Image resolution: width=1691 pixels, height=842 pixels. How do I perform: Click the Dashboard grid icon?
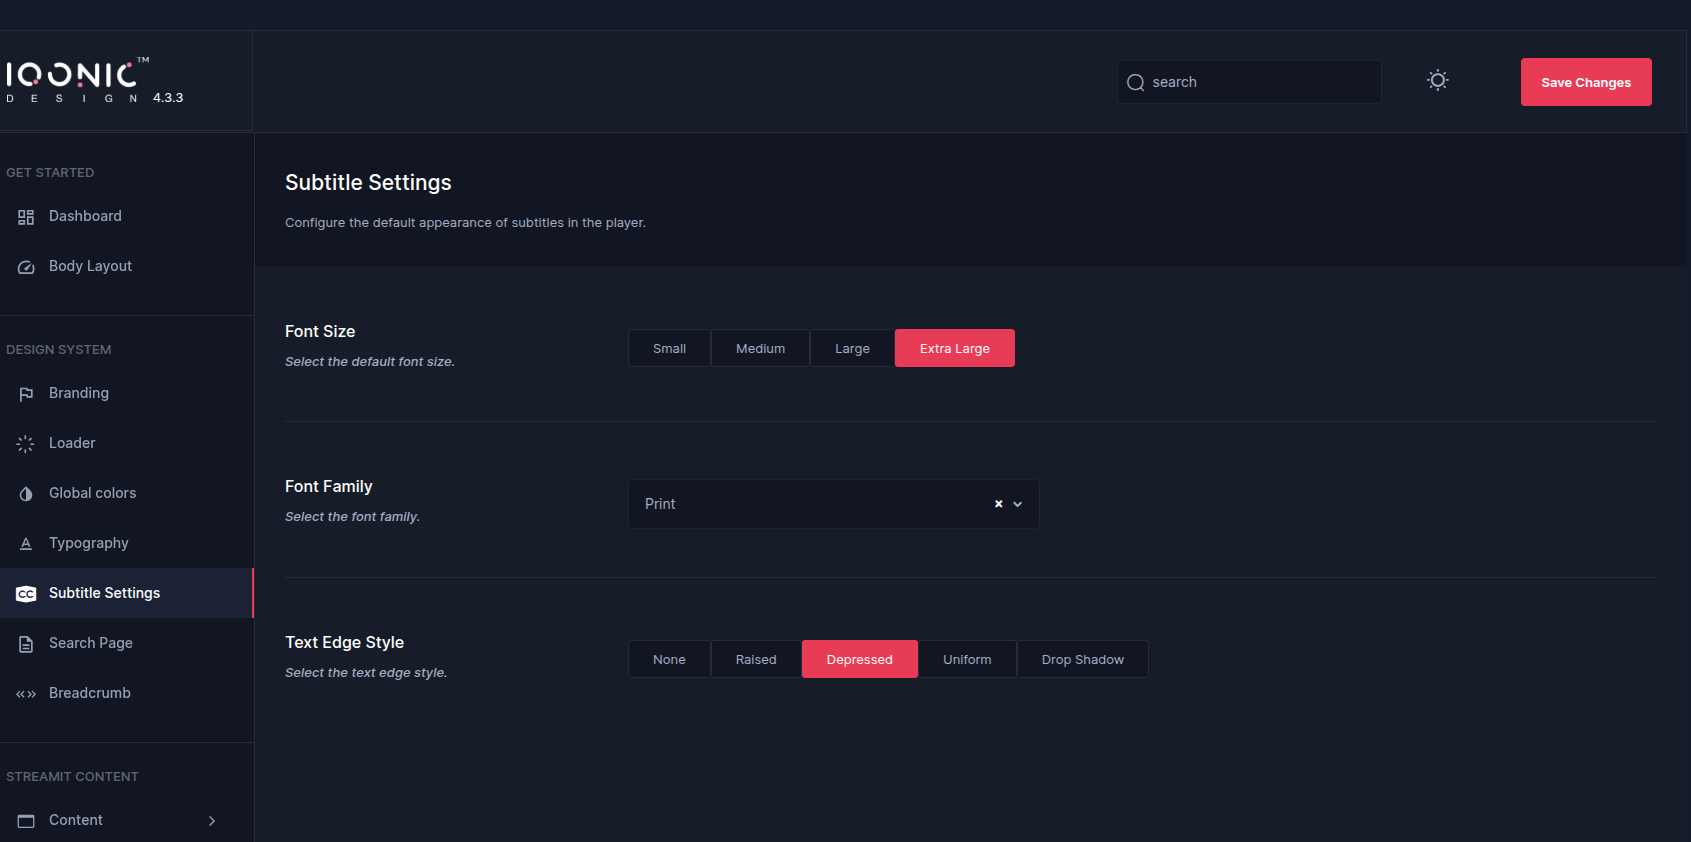pyautogui.click(x=26, y=217)
